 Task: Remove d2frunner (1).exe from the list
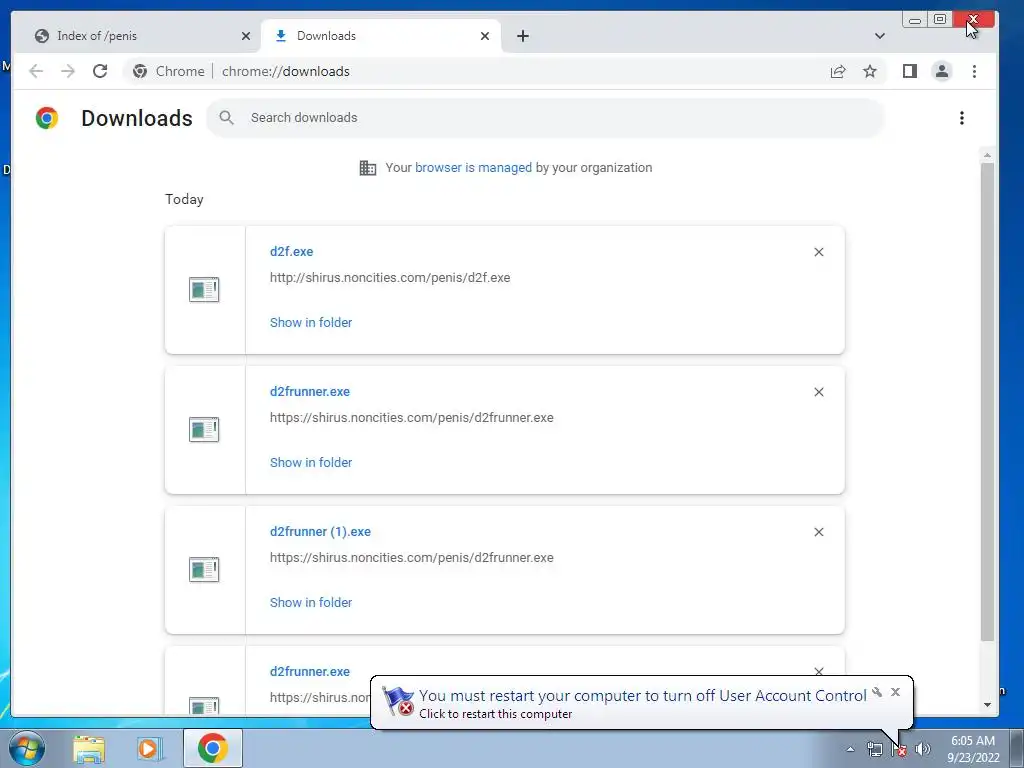point(819,532)
